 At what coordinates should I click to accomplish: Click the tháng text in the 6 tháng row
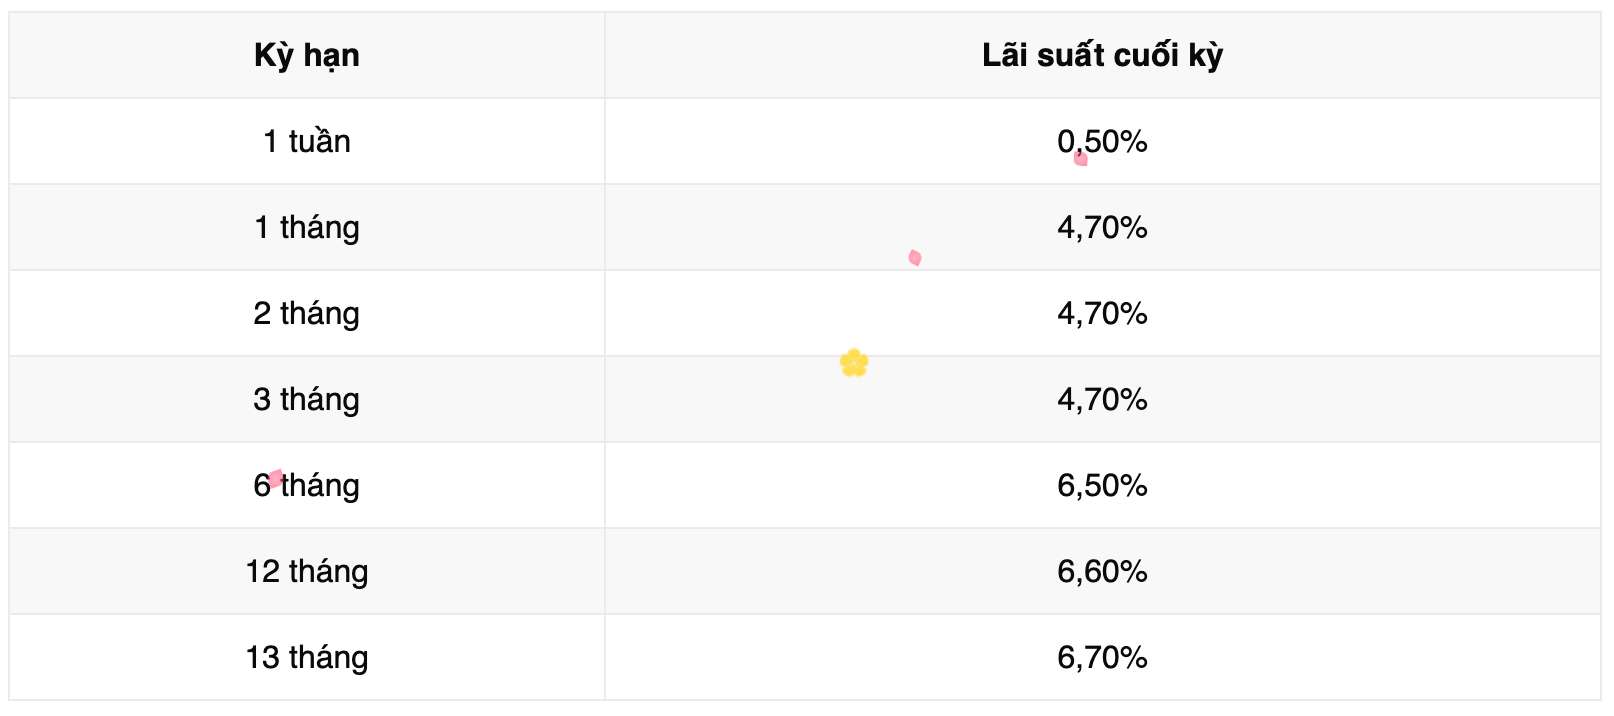(321, 486)
